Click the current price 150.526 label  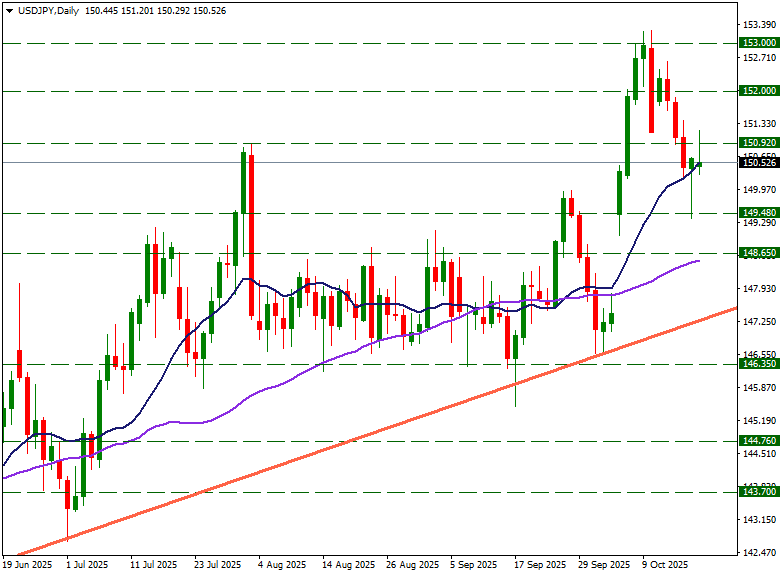(759, 162)
